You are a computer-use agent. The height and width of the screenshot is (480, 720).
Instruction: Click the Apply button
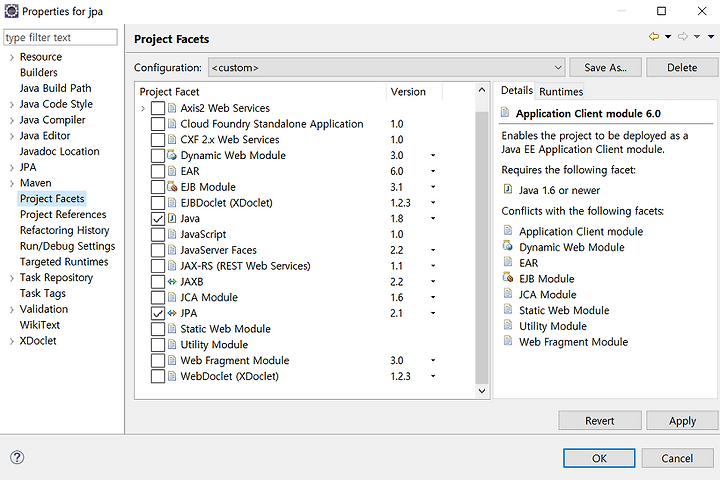(682, 421)
